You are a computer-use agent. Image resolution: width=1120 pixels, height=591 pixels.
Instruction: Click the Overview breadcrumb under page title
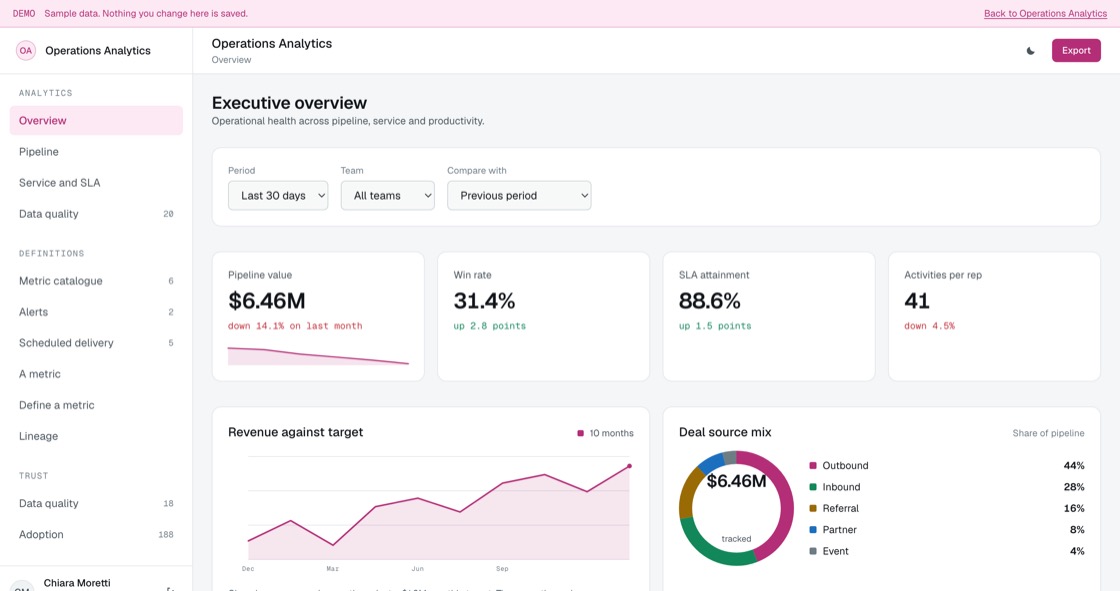coord(231,60)
